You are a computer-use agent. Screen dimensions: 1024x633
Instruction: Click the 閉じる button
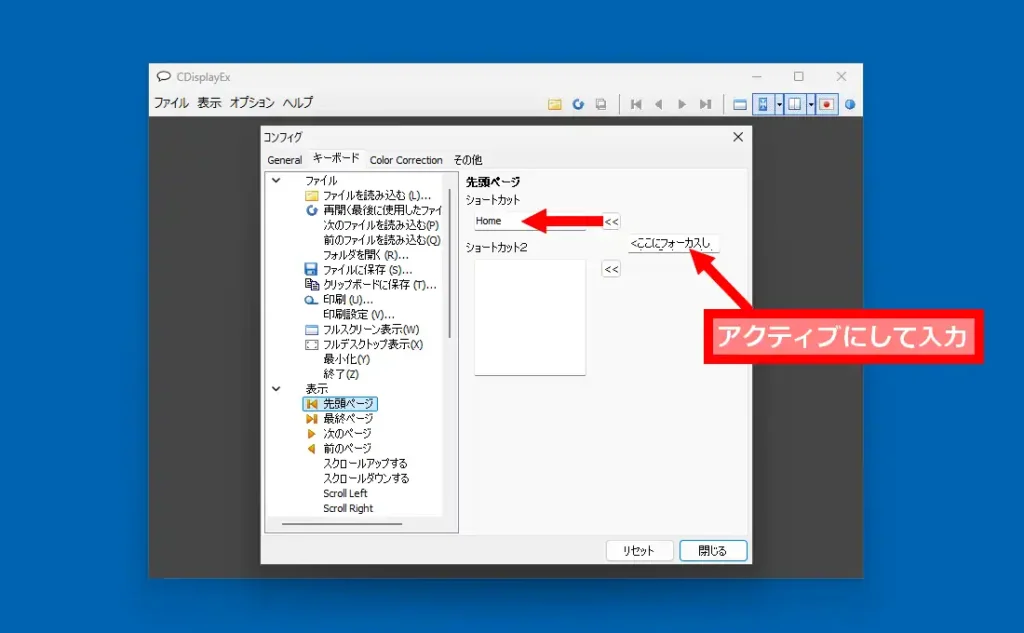712,550
